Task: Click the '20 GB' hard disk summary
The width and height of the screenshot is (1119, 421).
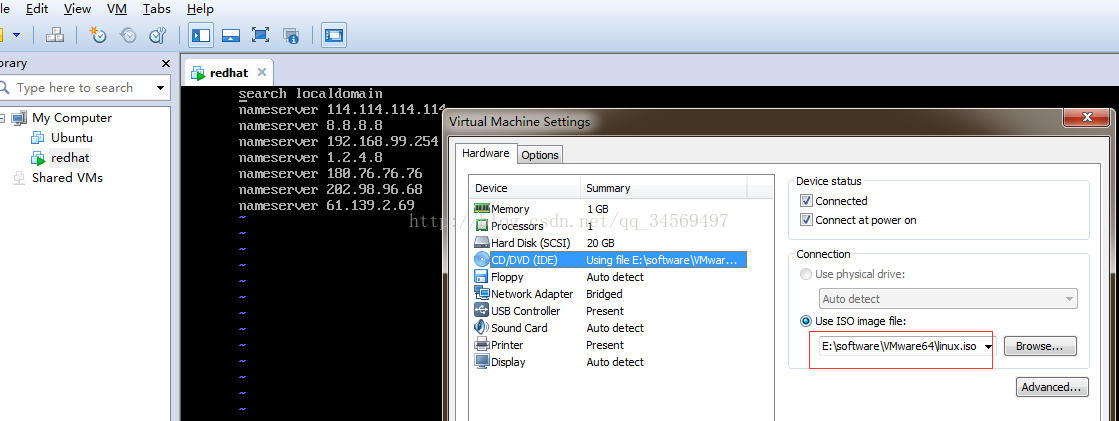Action: 600,243
